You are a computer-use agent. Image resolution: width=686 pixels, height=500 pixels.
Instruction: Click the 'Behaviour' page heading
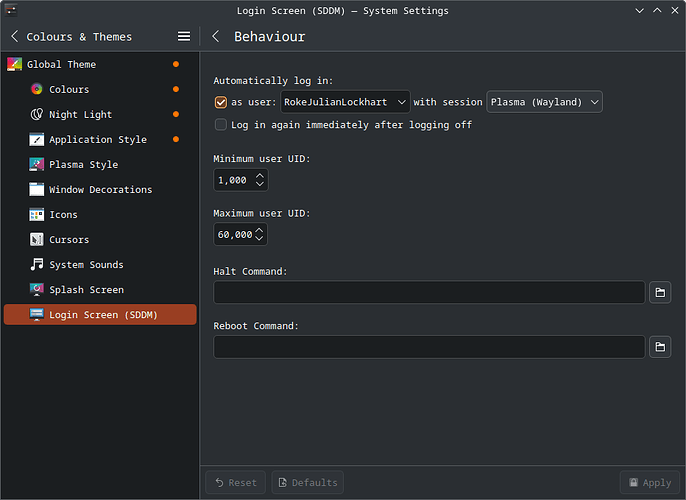pos(270,37)
